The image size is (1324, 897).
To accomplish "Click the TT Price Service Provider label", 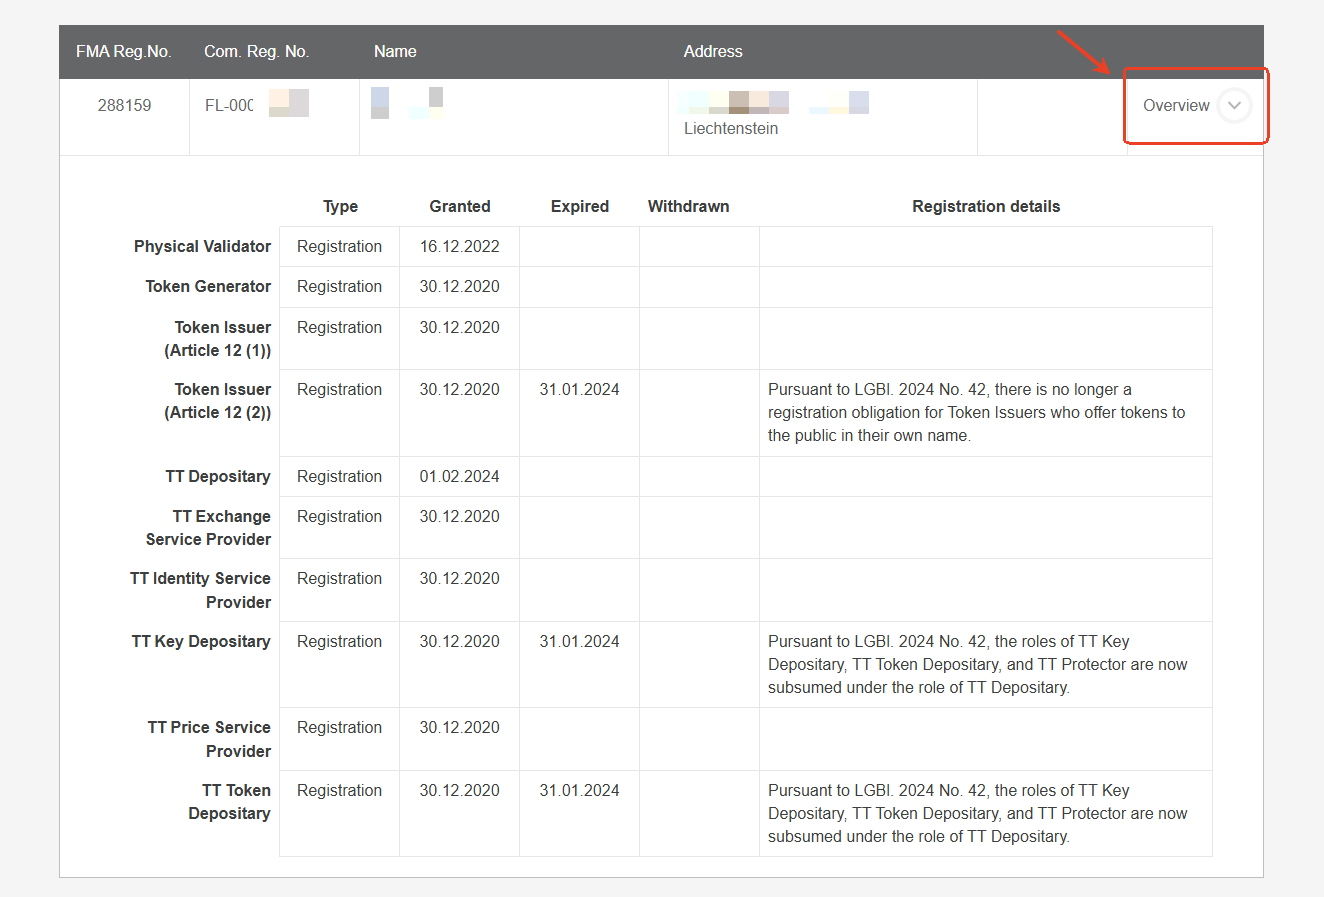I will click(209, 739).
